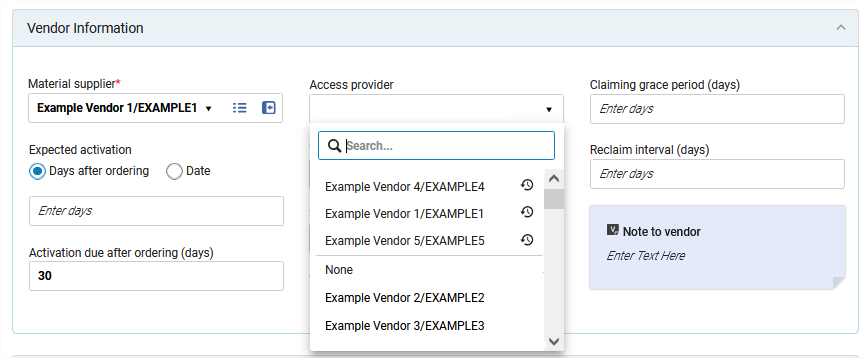The width and height of the screenshot is (866, 363).
Task: Click the Reclaim interval days field
Action: [717, 174]
